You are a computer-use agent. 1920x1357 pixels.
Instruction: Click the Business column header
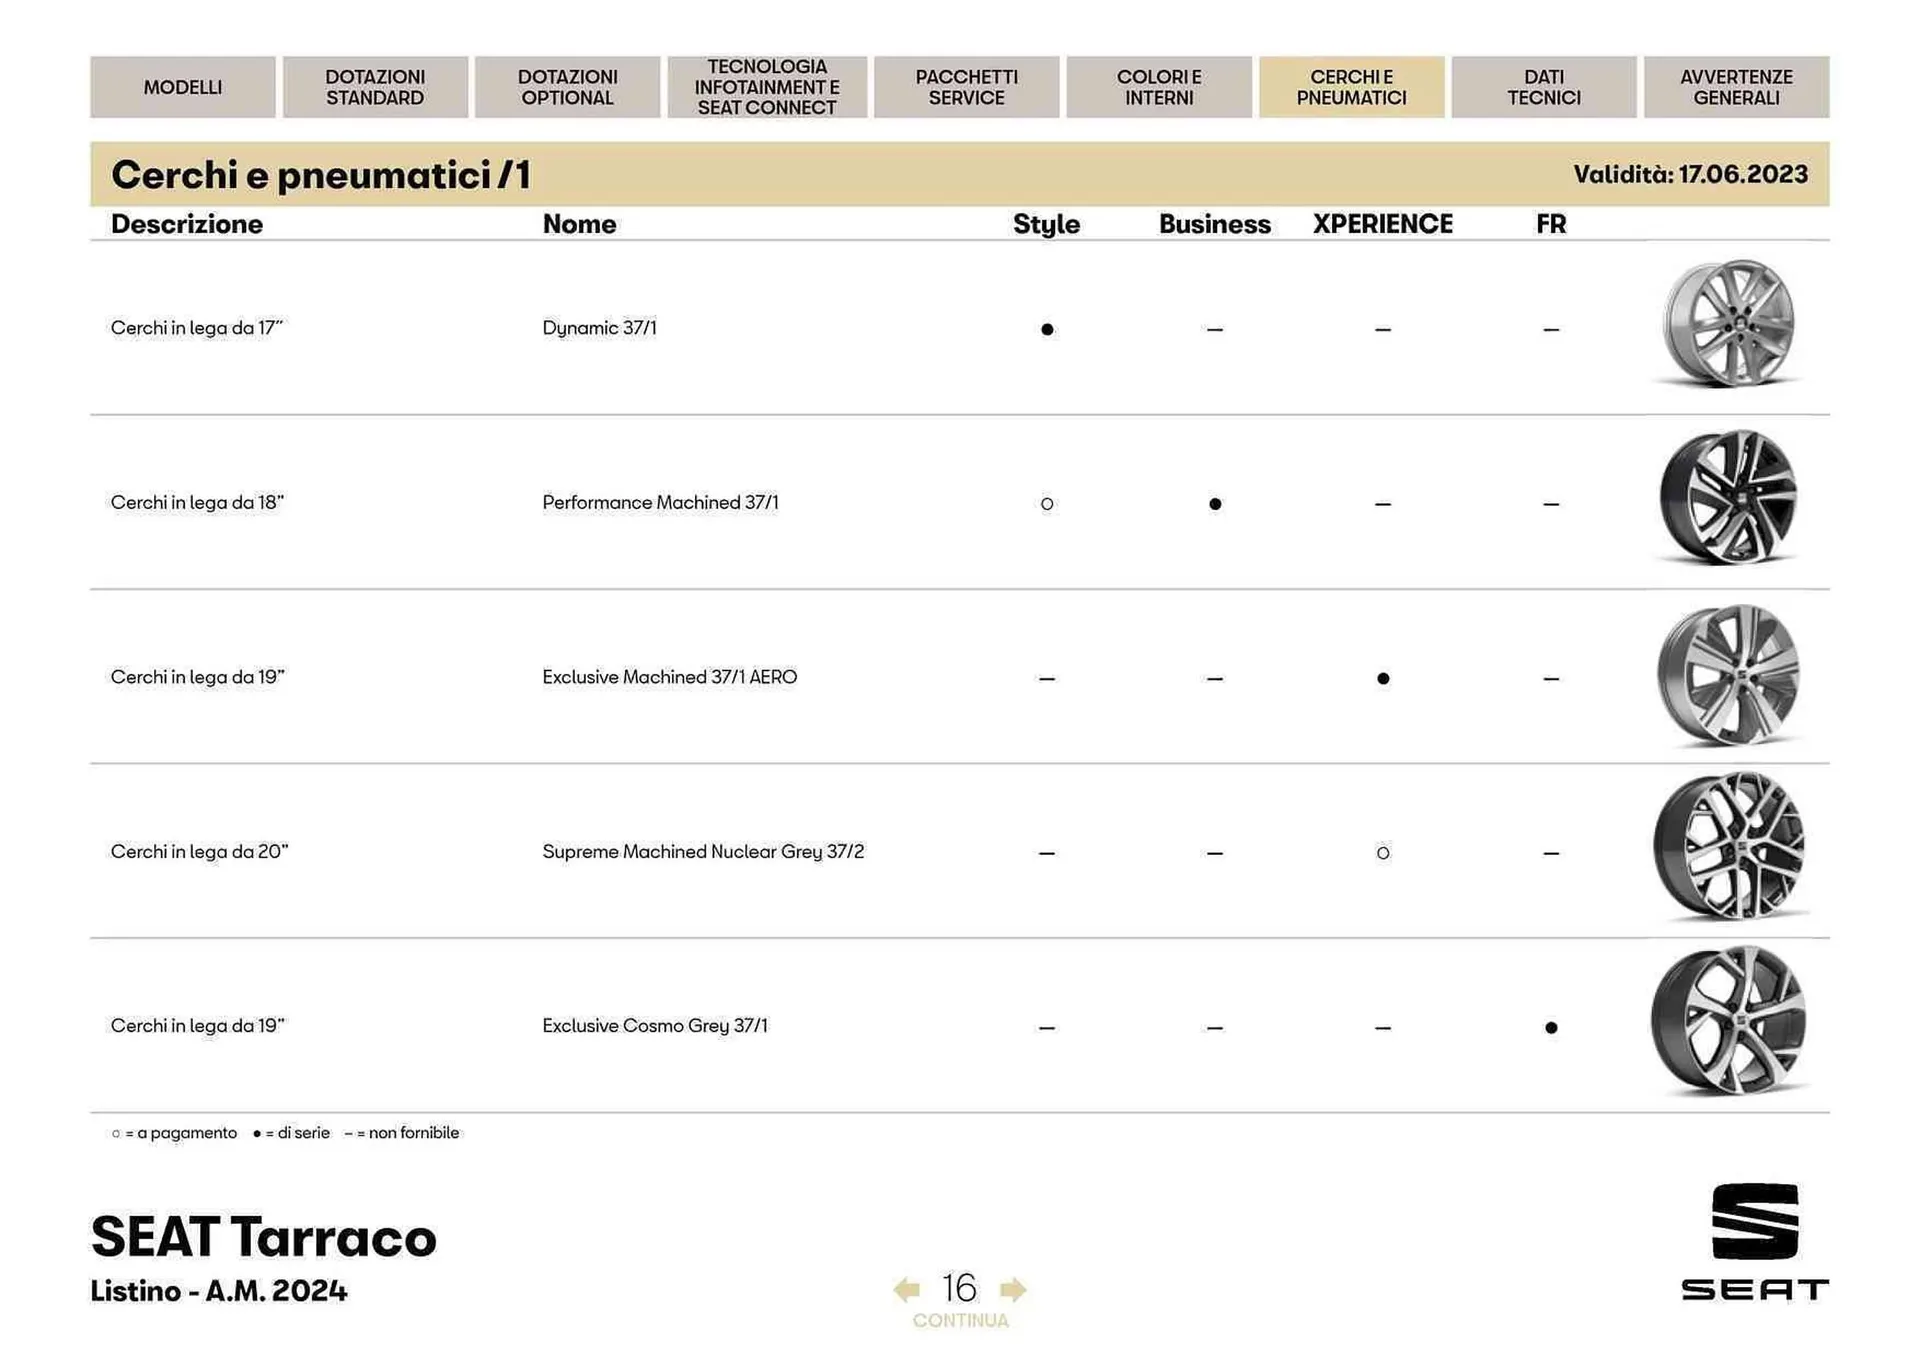click(1215, 224)
